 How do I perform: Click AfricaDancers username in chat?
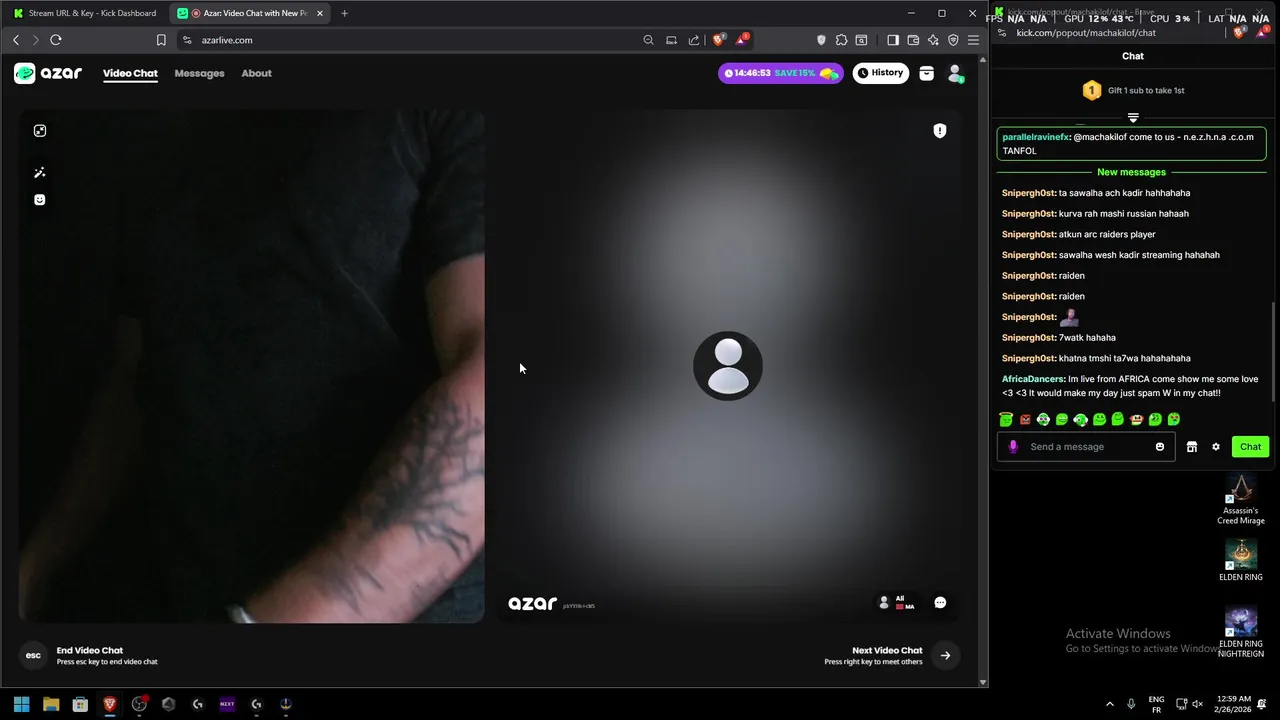1033,379
